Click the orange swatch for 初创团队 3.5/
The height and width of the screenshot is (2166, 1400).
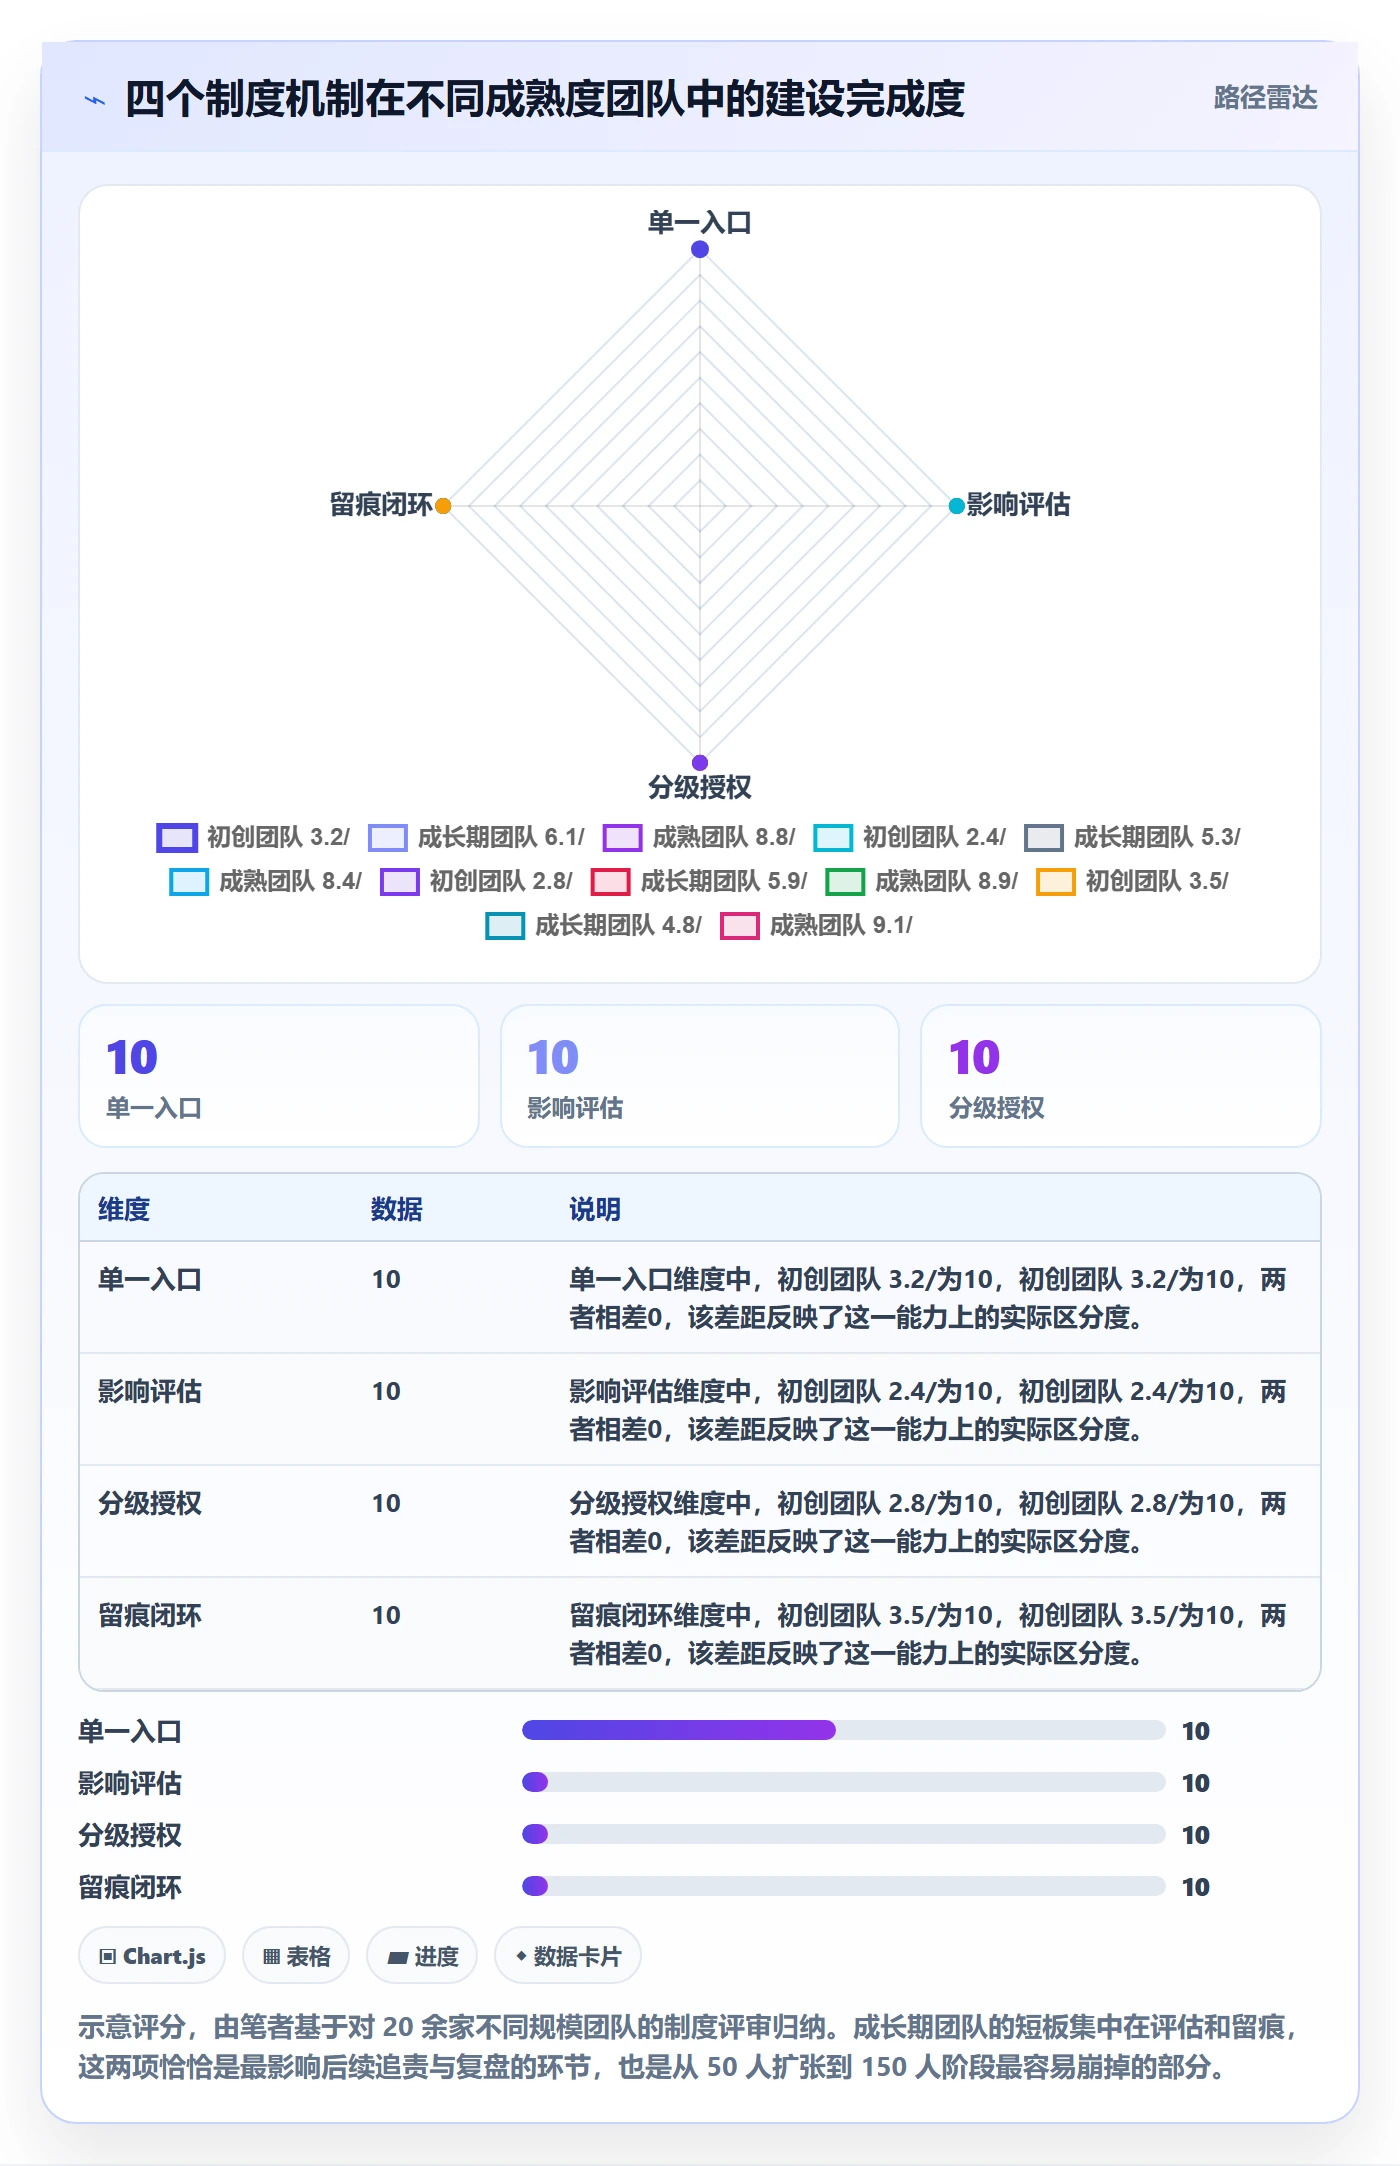(x=1055, y=882)
